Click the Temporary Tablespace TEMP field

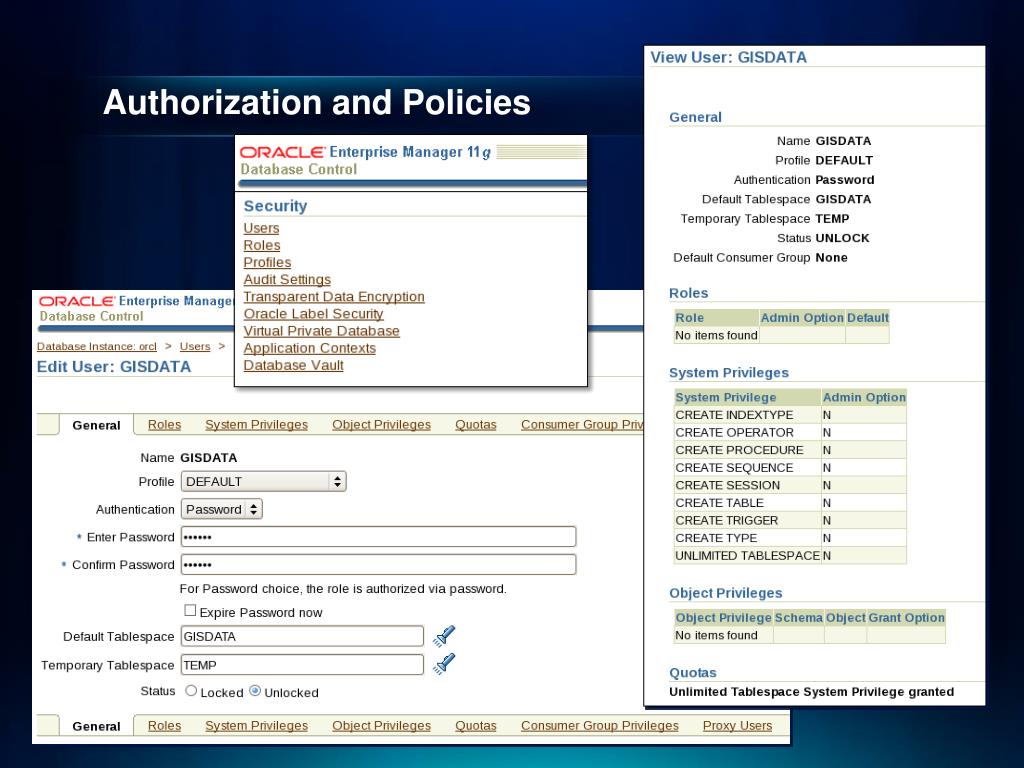302,665
